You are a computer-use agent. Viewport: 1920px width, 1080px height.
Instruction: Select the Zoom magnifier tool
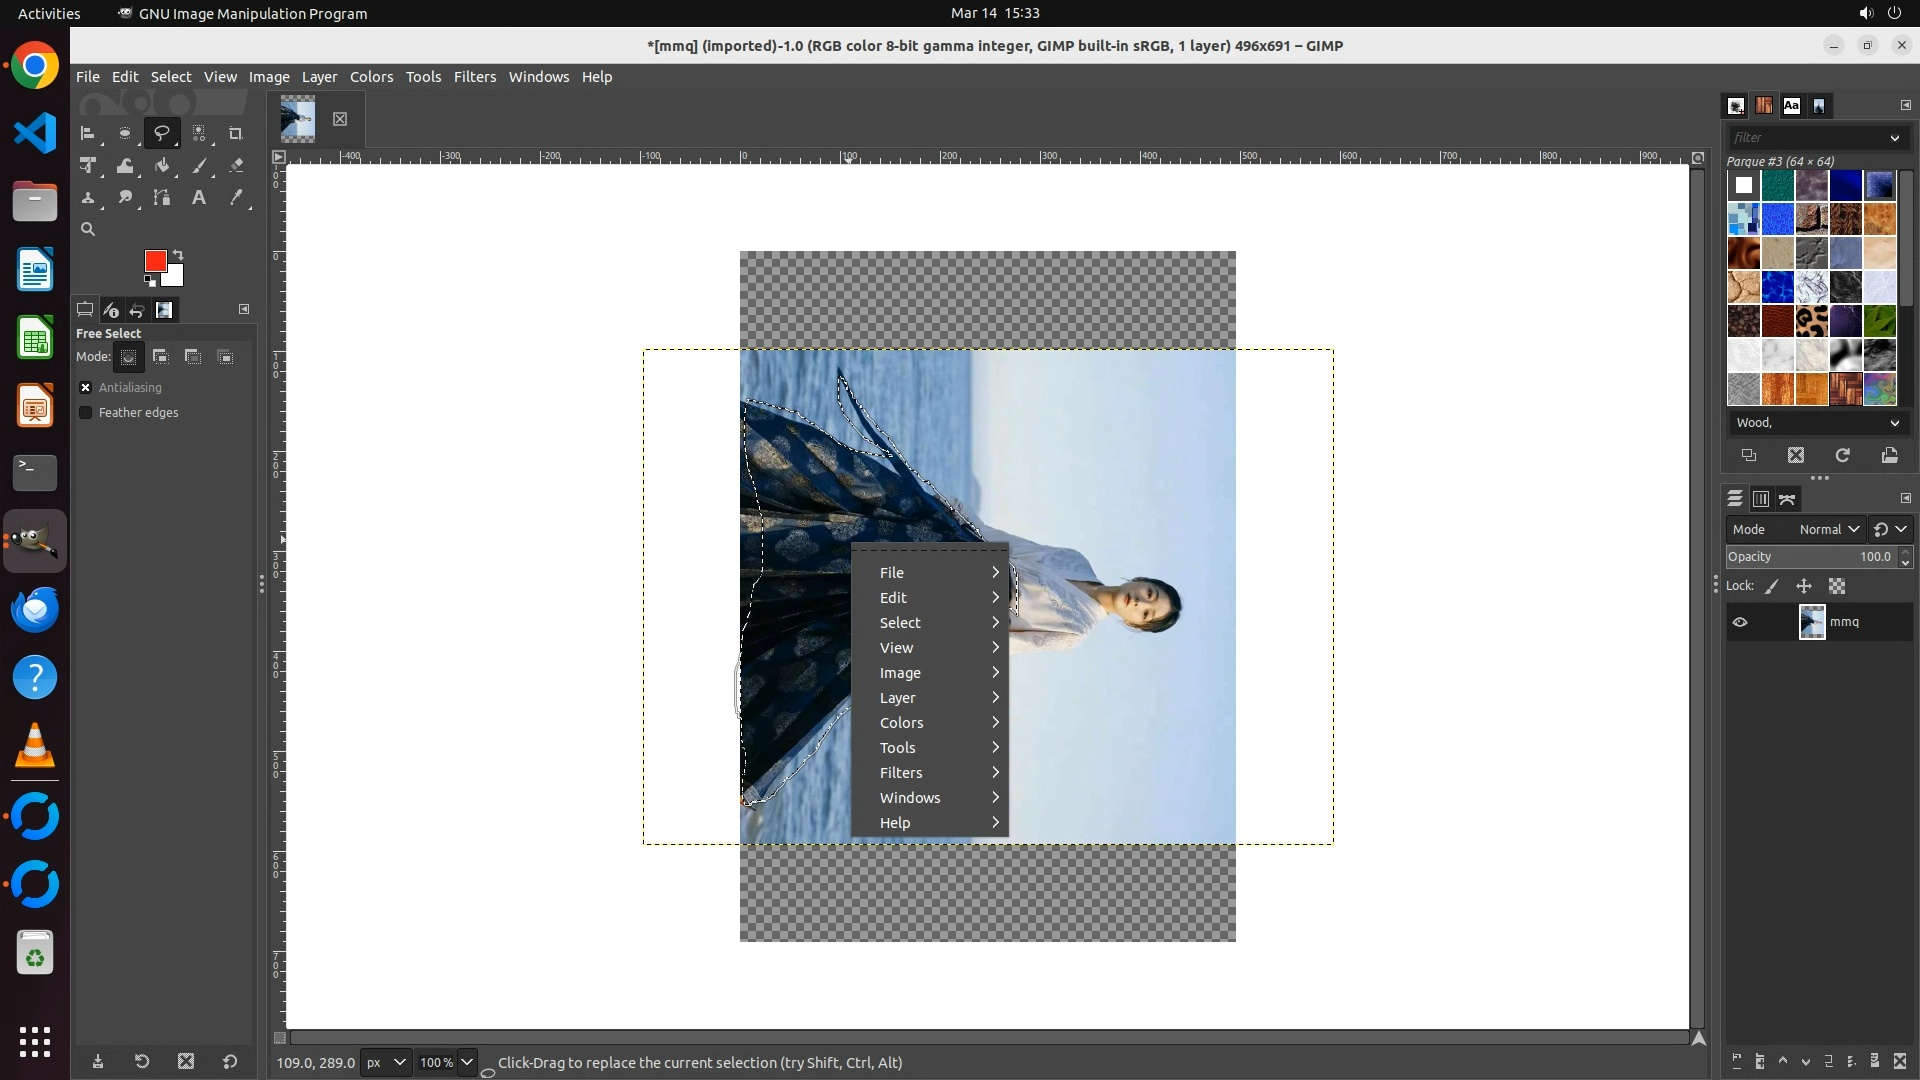click(x=88, y=229)
